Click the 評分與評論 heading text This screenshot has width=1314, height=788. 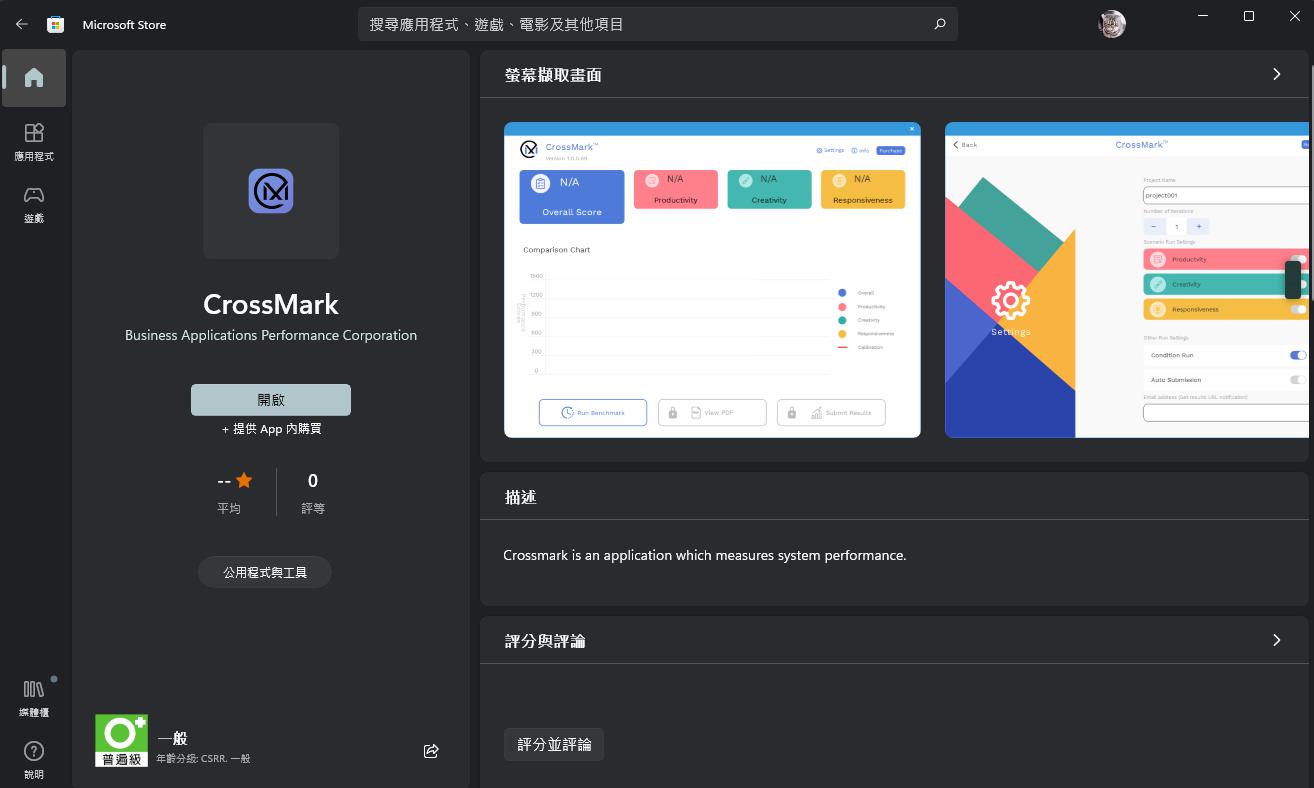coord(546,641)
